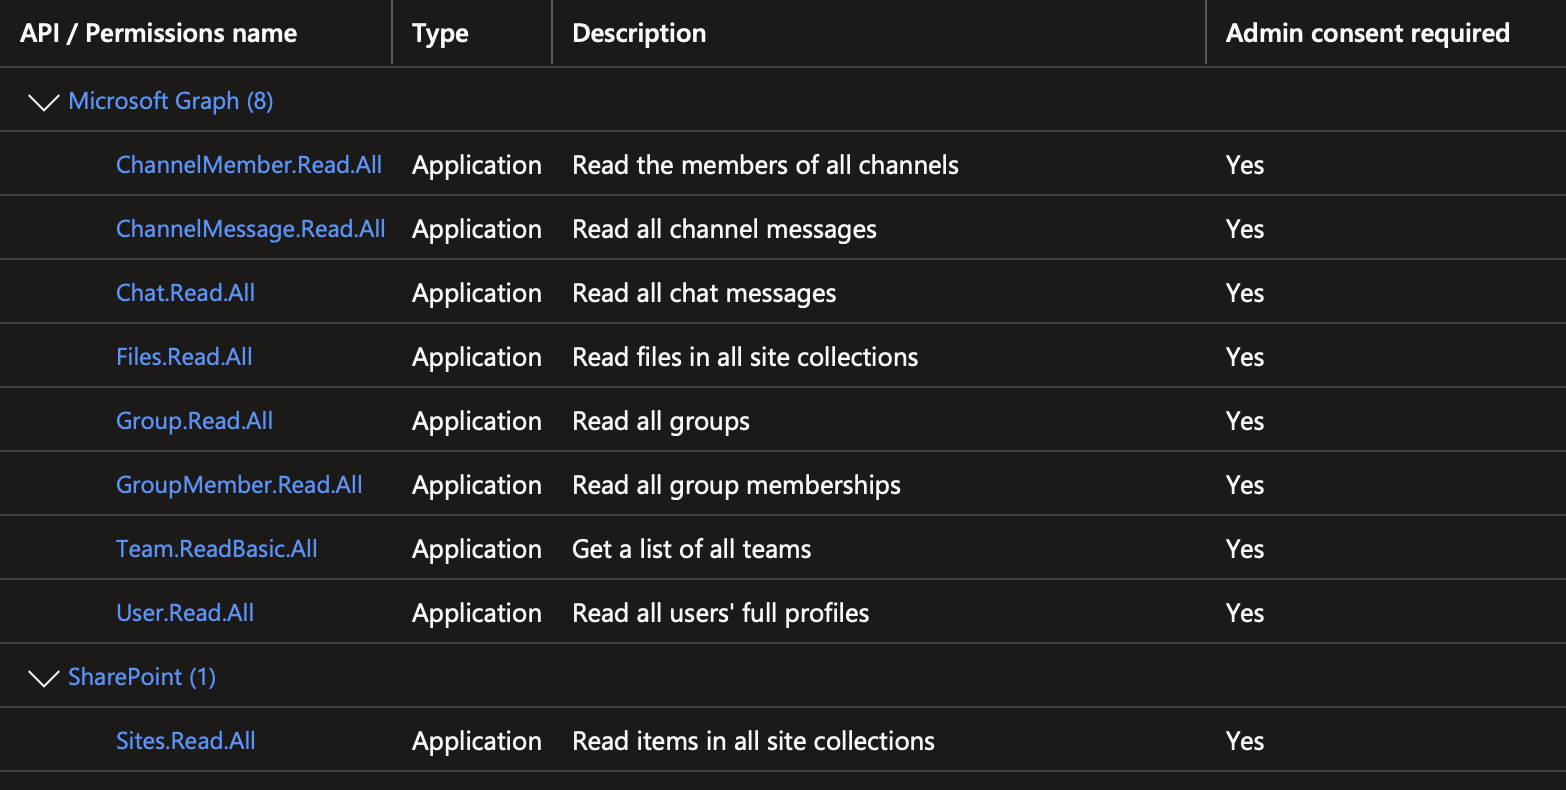Click Yes in Files.Read.All row
1566x790 pixels.
pyautogui.click(x=1245, y=357)
